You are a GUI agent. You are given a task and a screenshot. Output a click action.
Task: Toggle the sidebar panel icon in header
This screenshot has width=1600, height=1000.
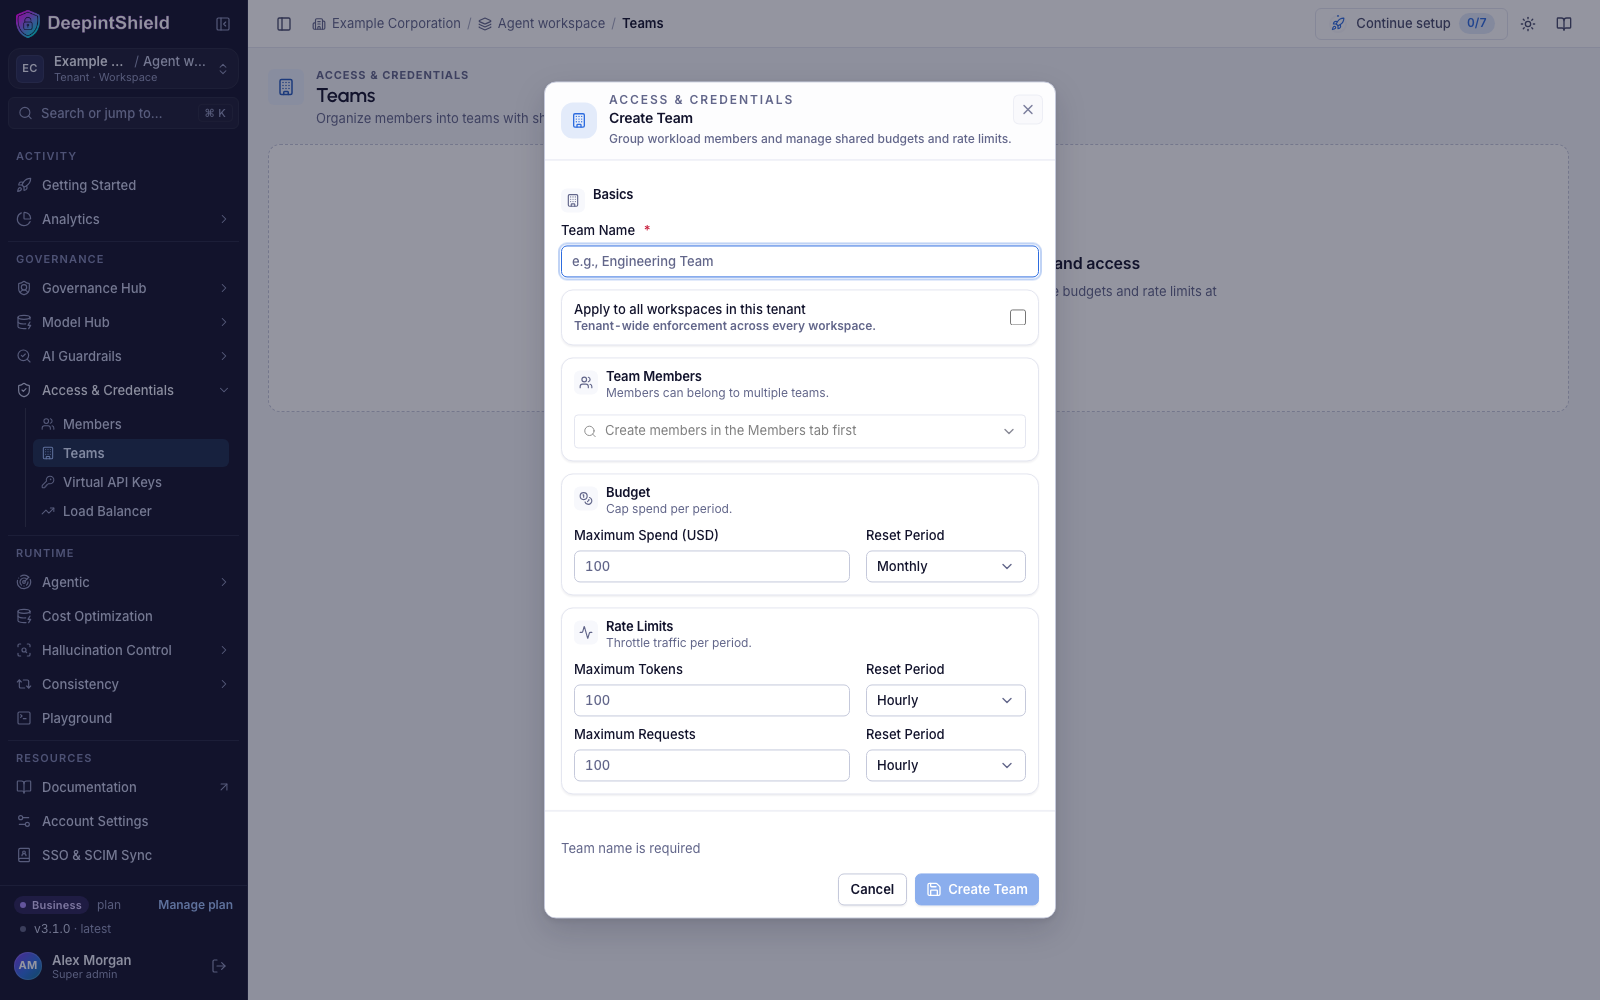click(284, 24)
